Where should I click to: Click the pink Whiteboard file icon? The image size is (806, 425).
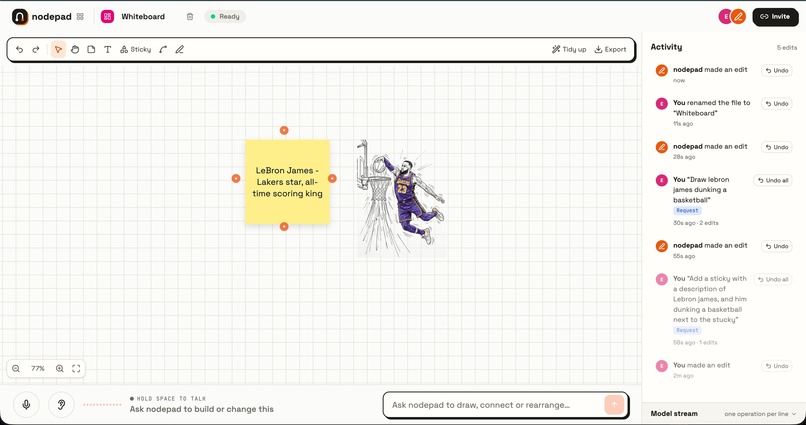tap(107, 16)
